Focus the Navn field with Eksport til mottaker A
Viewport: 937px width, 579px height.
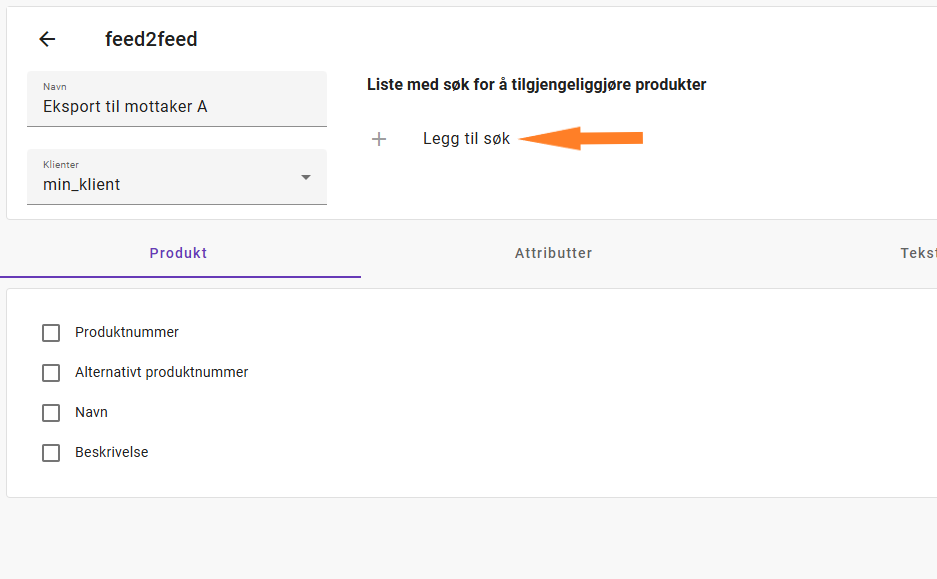(x=177, y=99)
